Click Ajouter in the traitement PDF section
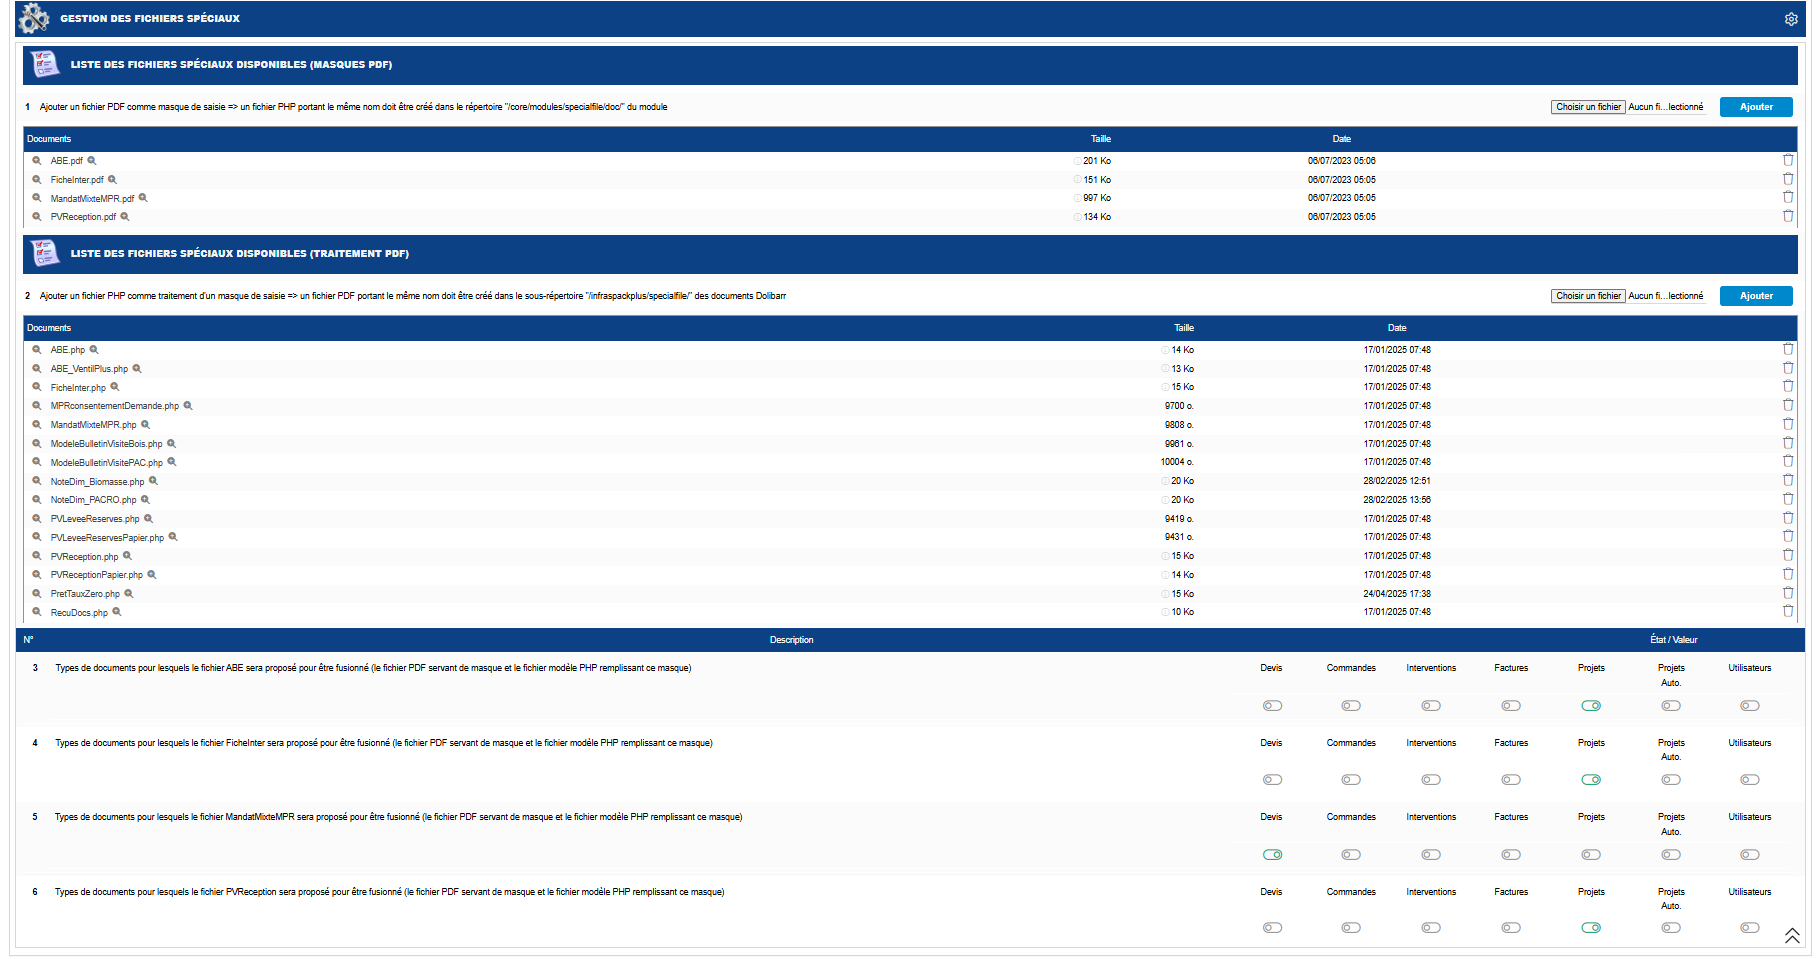This screenshot has height=959, width=1819. tap(1756, 296)
